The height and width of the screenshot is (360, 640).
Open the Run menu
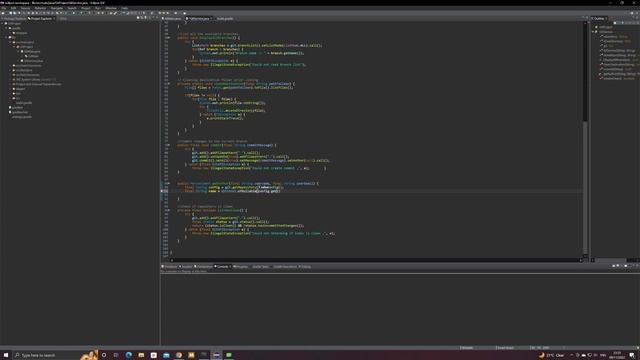pos(98,8)
